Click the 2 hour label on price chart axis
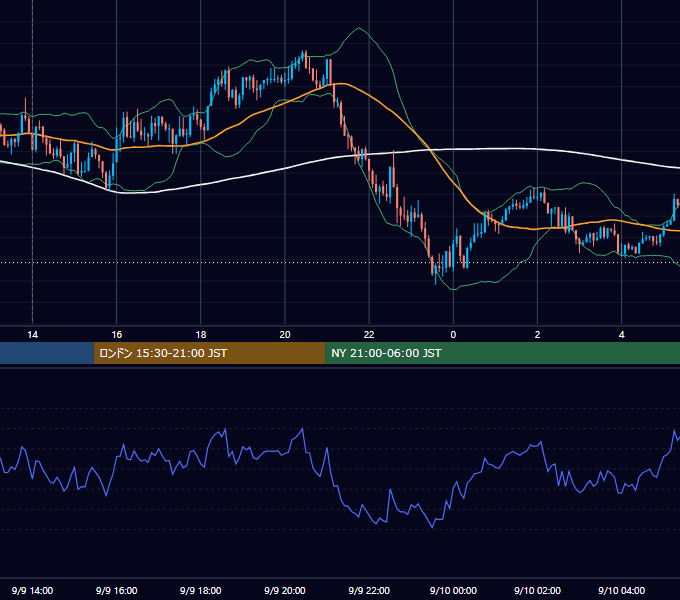 click(537, 335)
